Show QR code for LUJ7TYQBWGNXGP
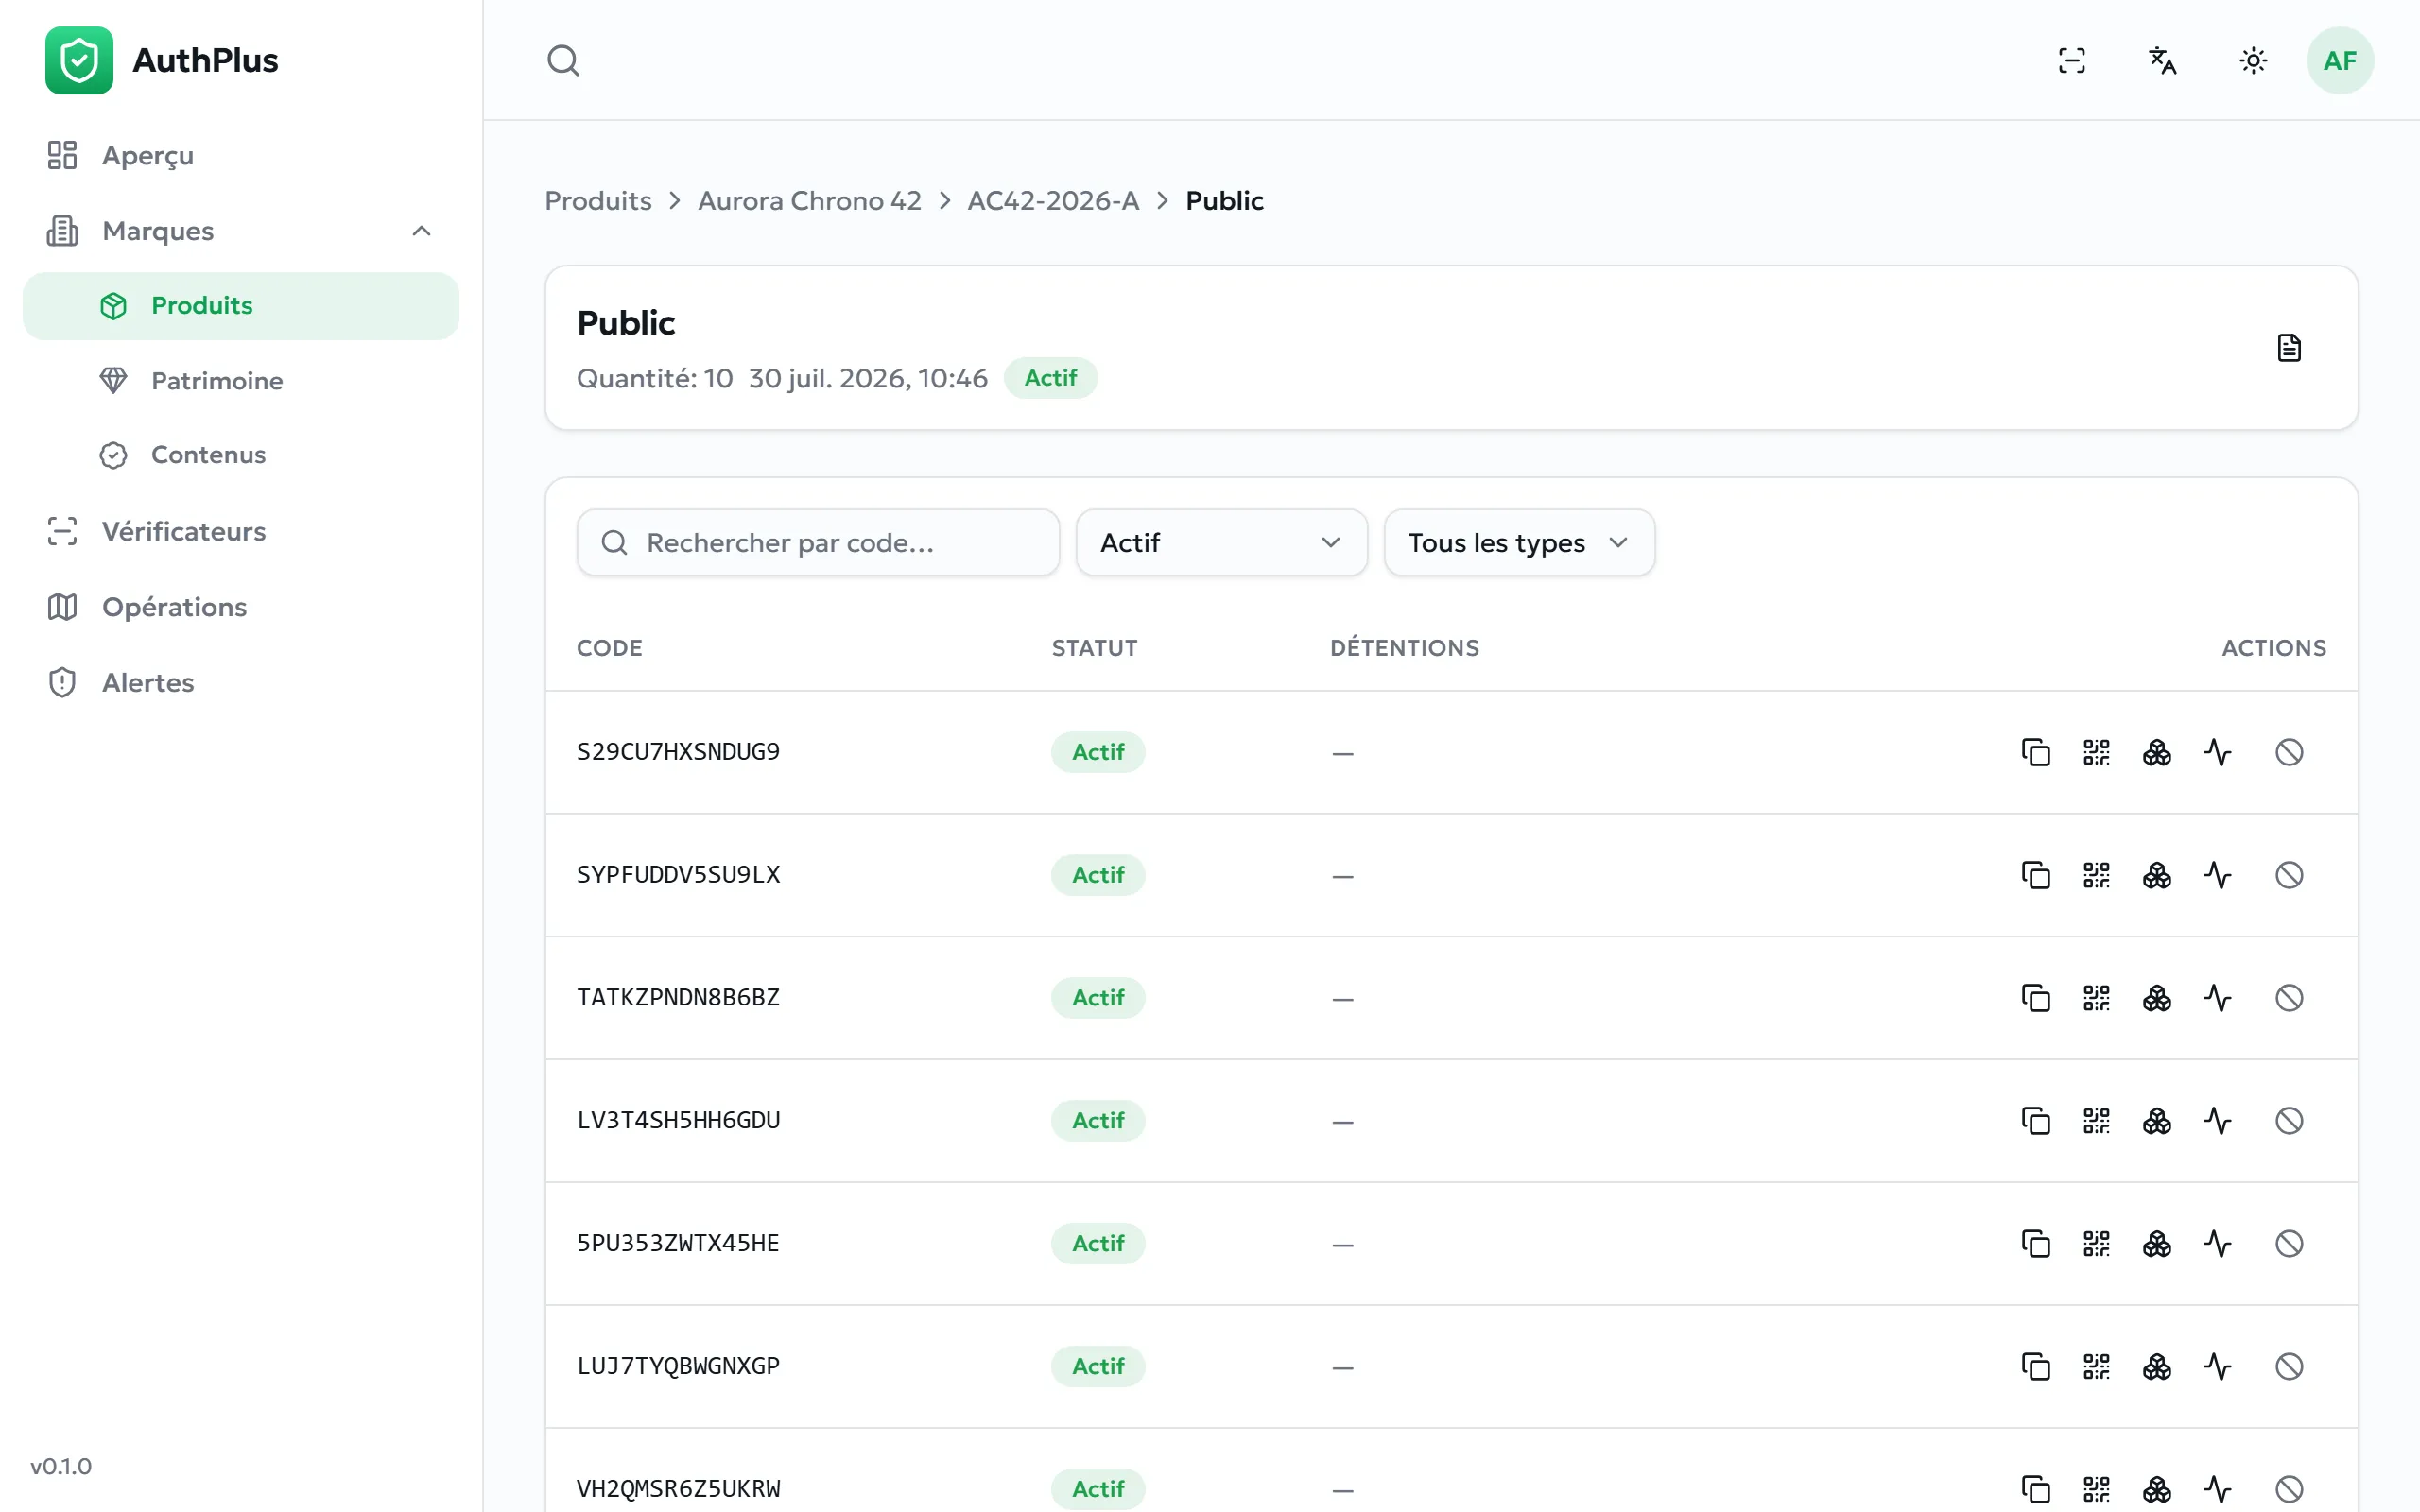 click(x=2097, y=1367)
